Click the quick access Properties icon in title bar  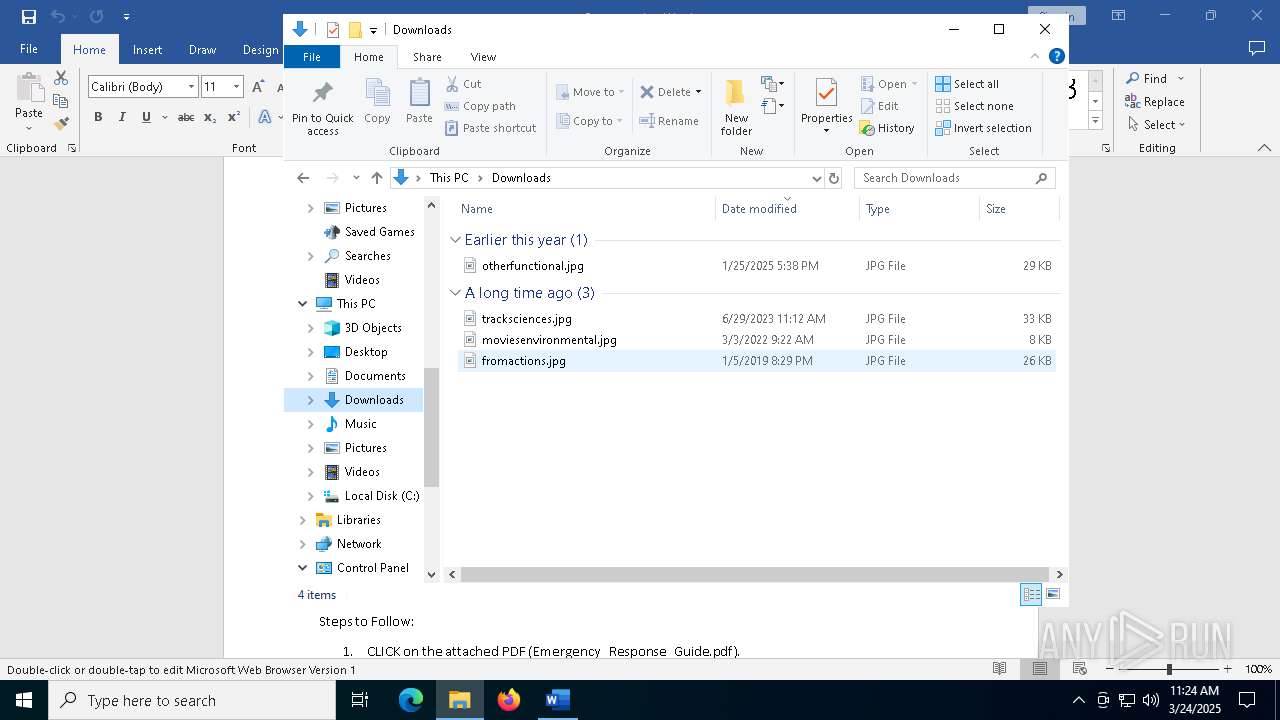click(x=333, y=30)
